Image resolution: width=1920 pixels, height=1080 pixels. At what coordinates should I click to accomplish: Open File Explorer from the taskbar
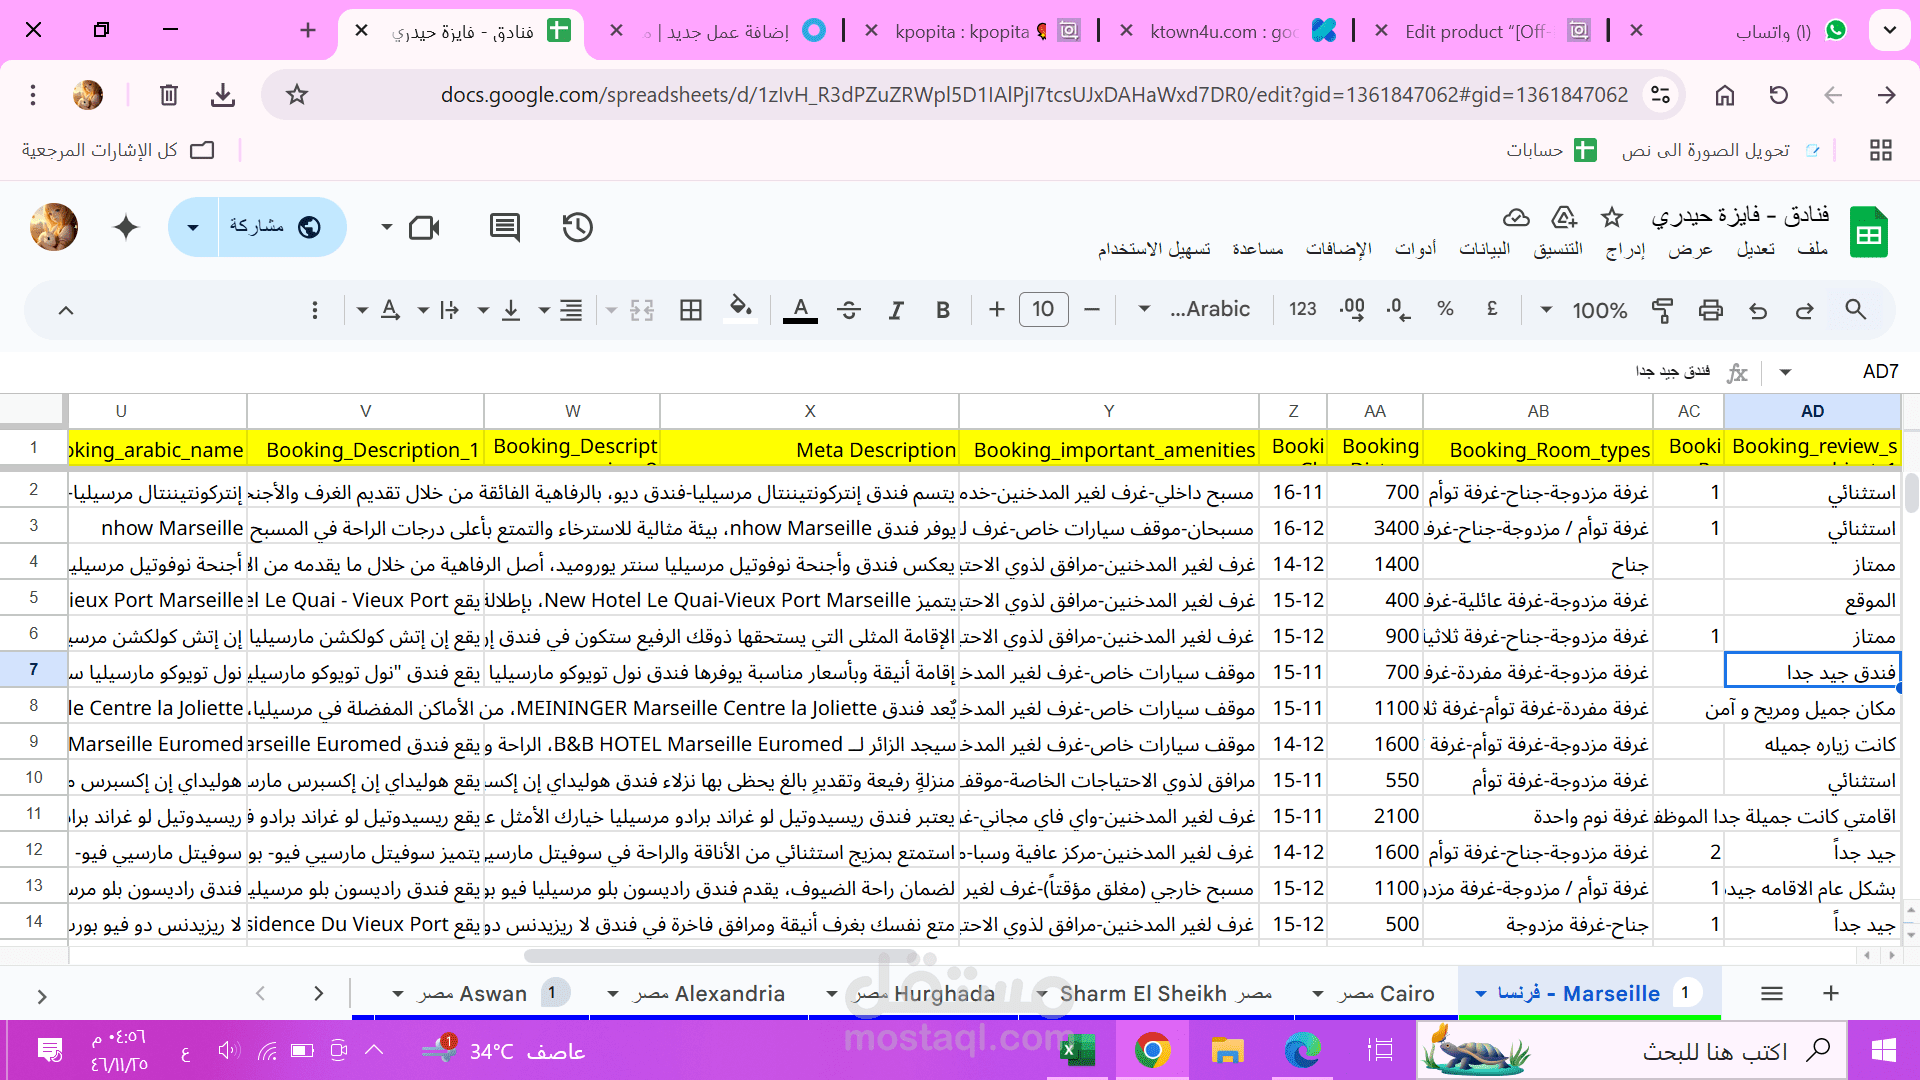point(1227,1050)
